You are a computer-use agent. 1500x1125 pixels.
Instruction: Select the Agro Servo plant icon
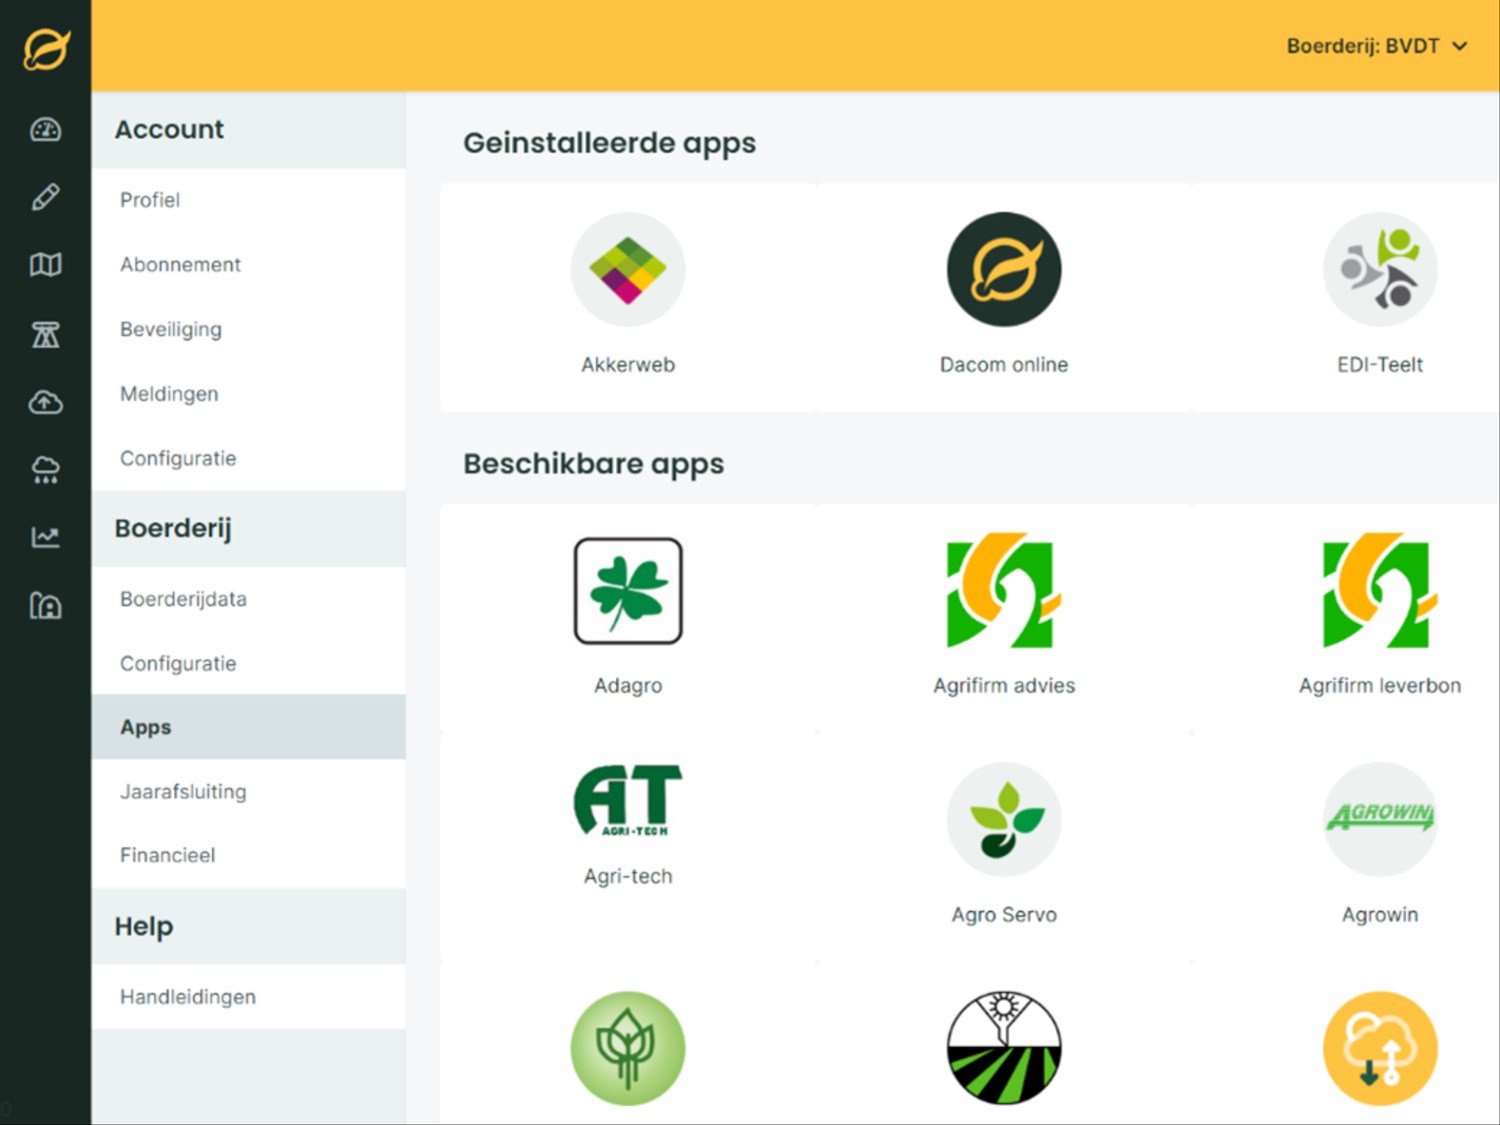pyautogui.click(x=1004, y=820)
